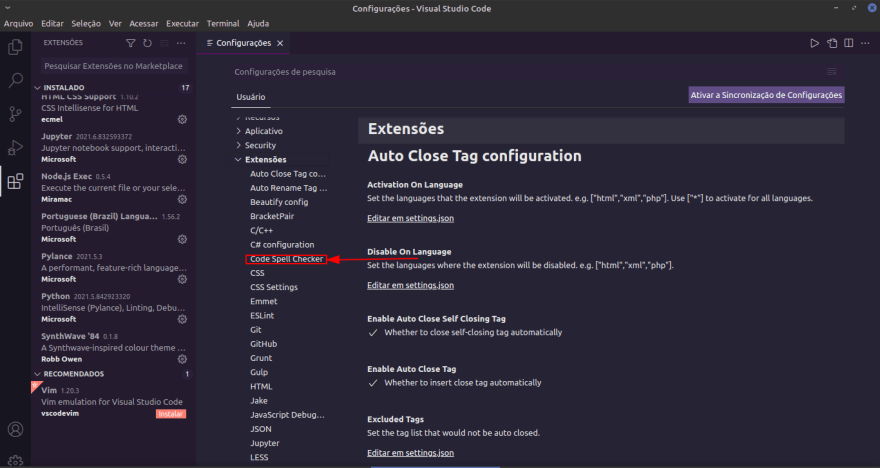Manage HTML CSS Support extension gear
Viewport: 880px width, 468px height.
point(182,120)
